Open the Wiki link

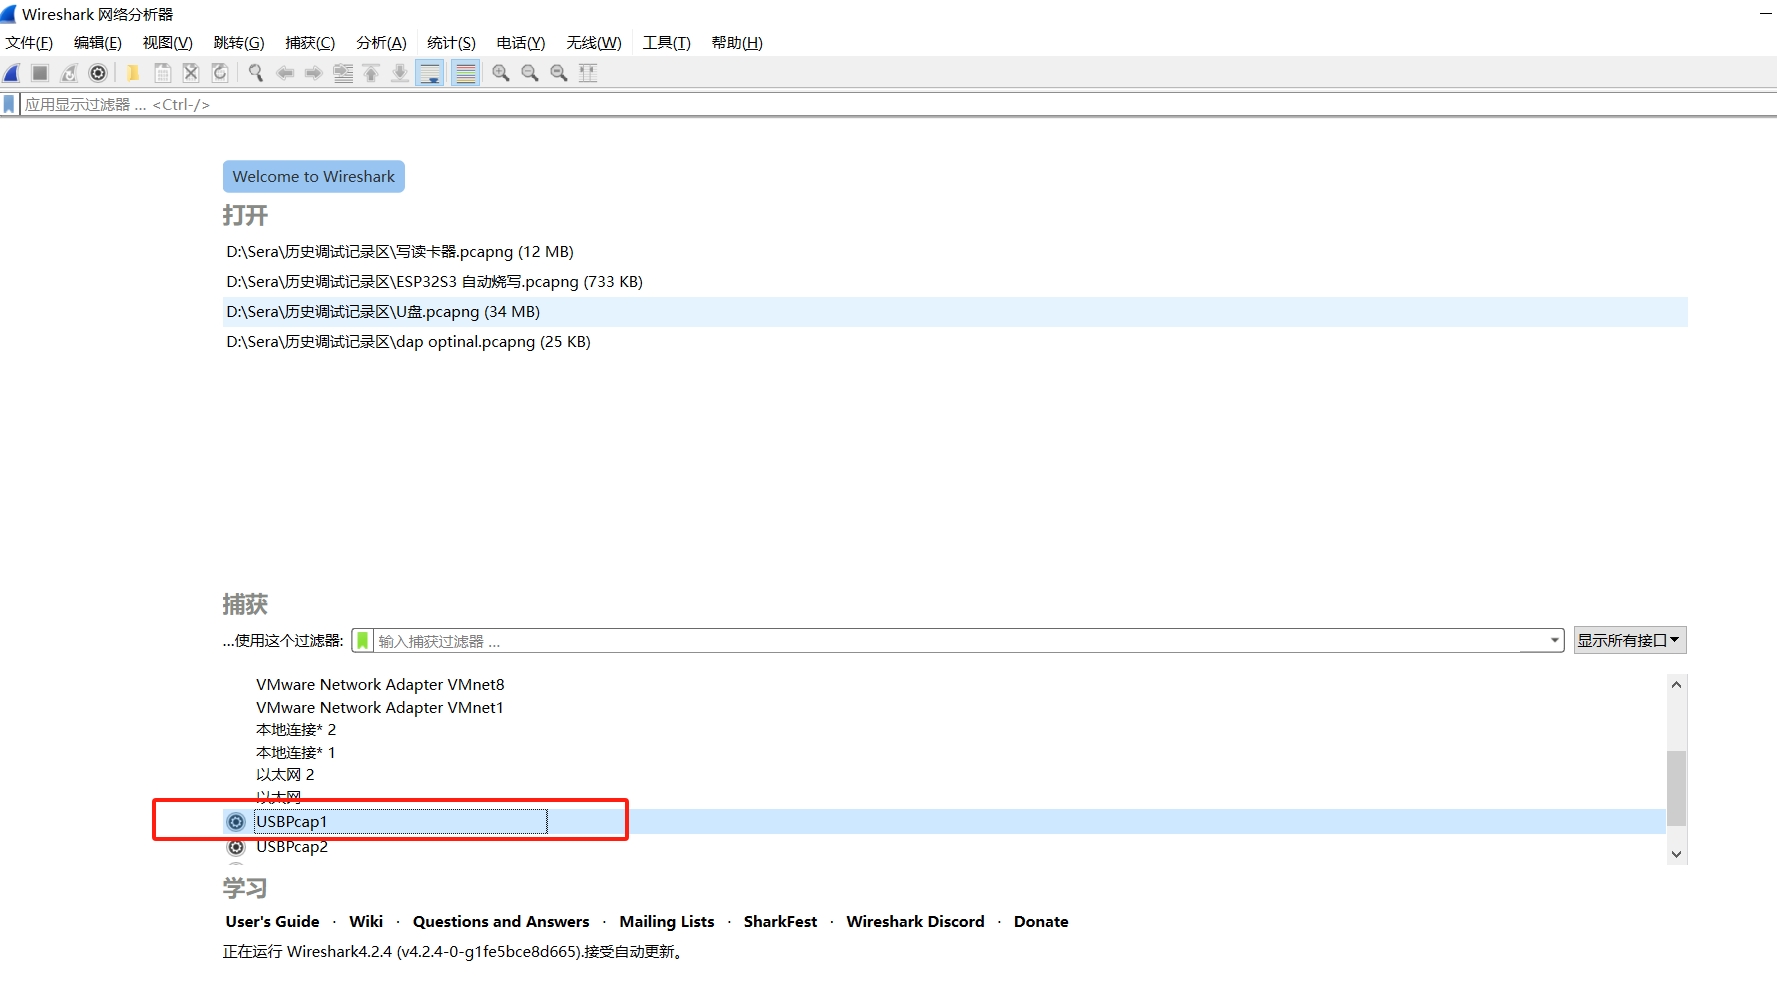(x=366, y=922)
